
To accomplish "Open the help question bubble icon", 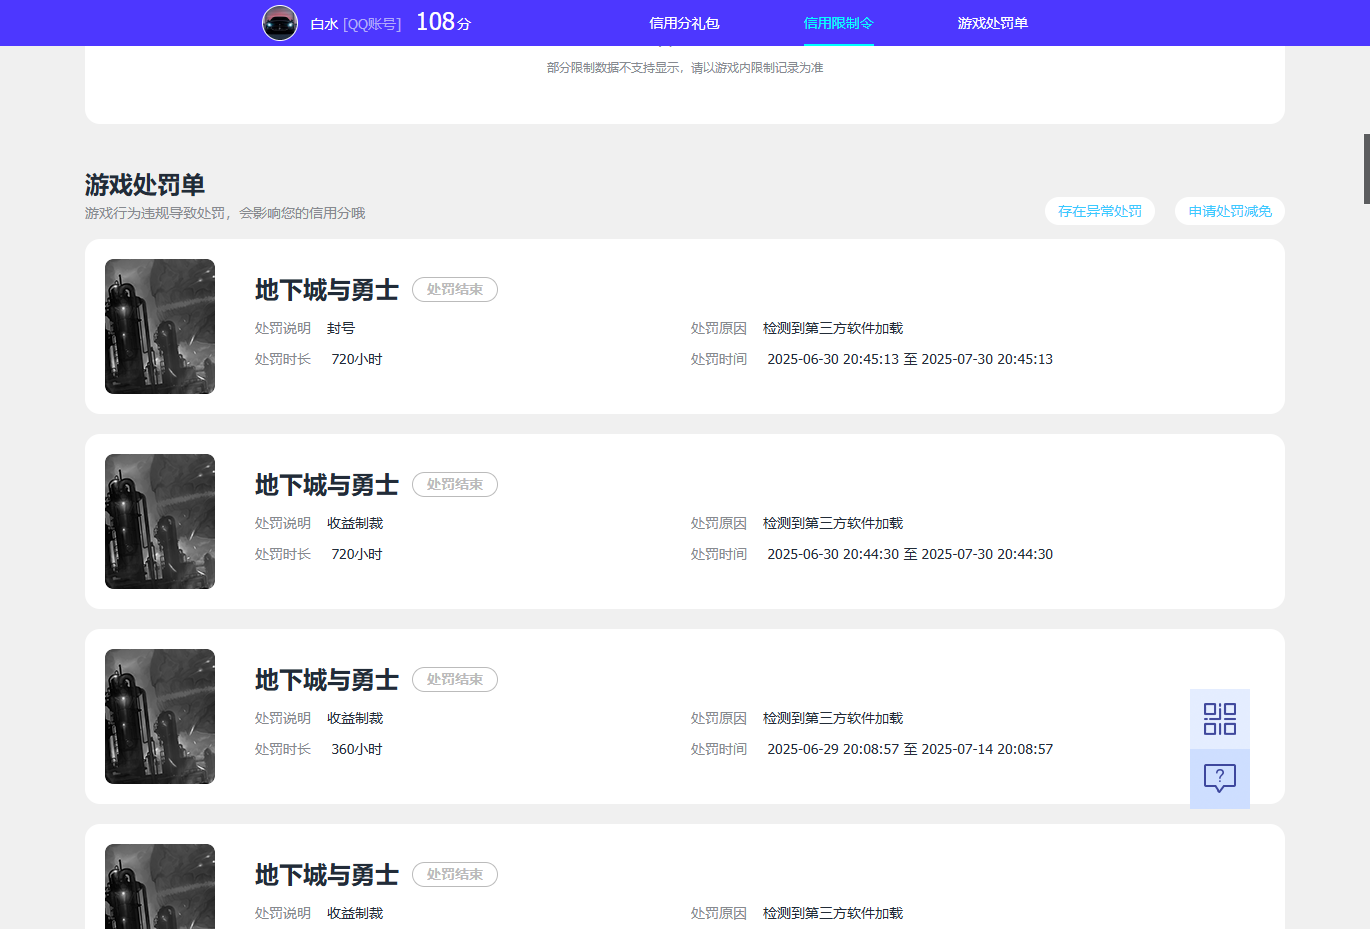I will [x=1219, y=778].
